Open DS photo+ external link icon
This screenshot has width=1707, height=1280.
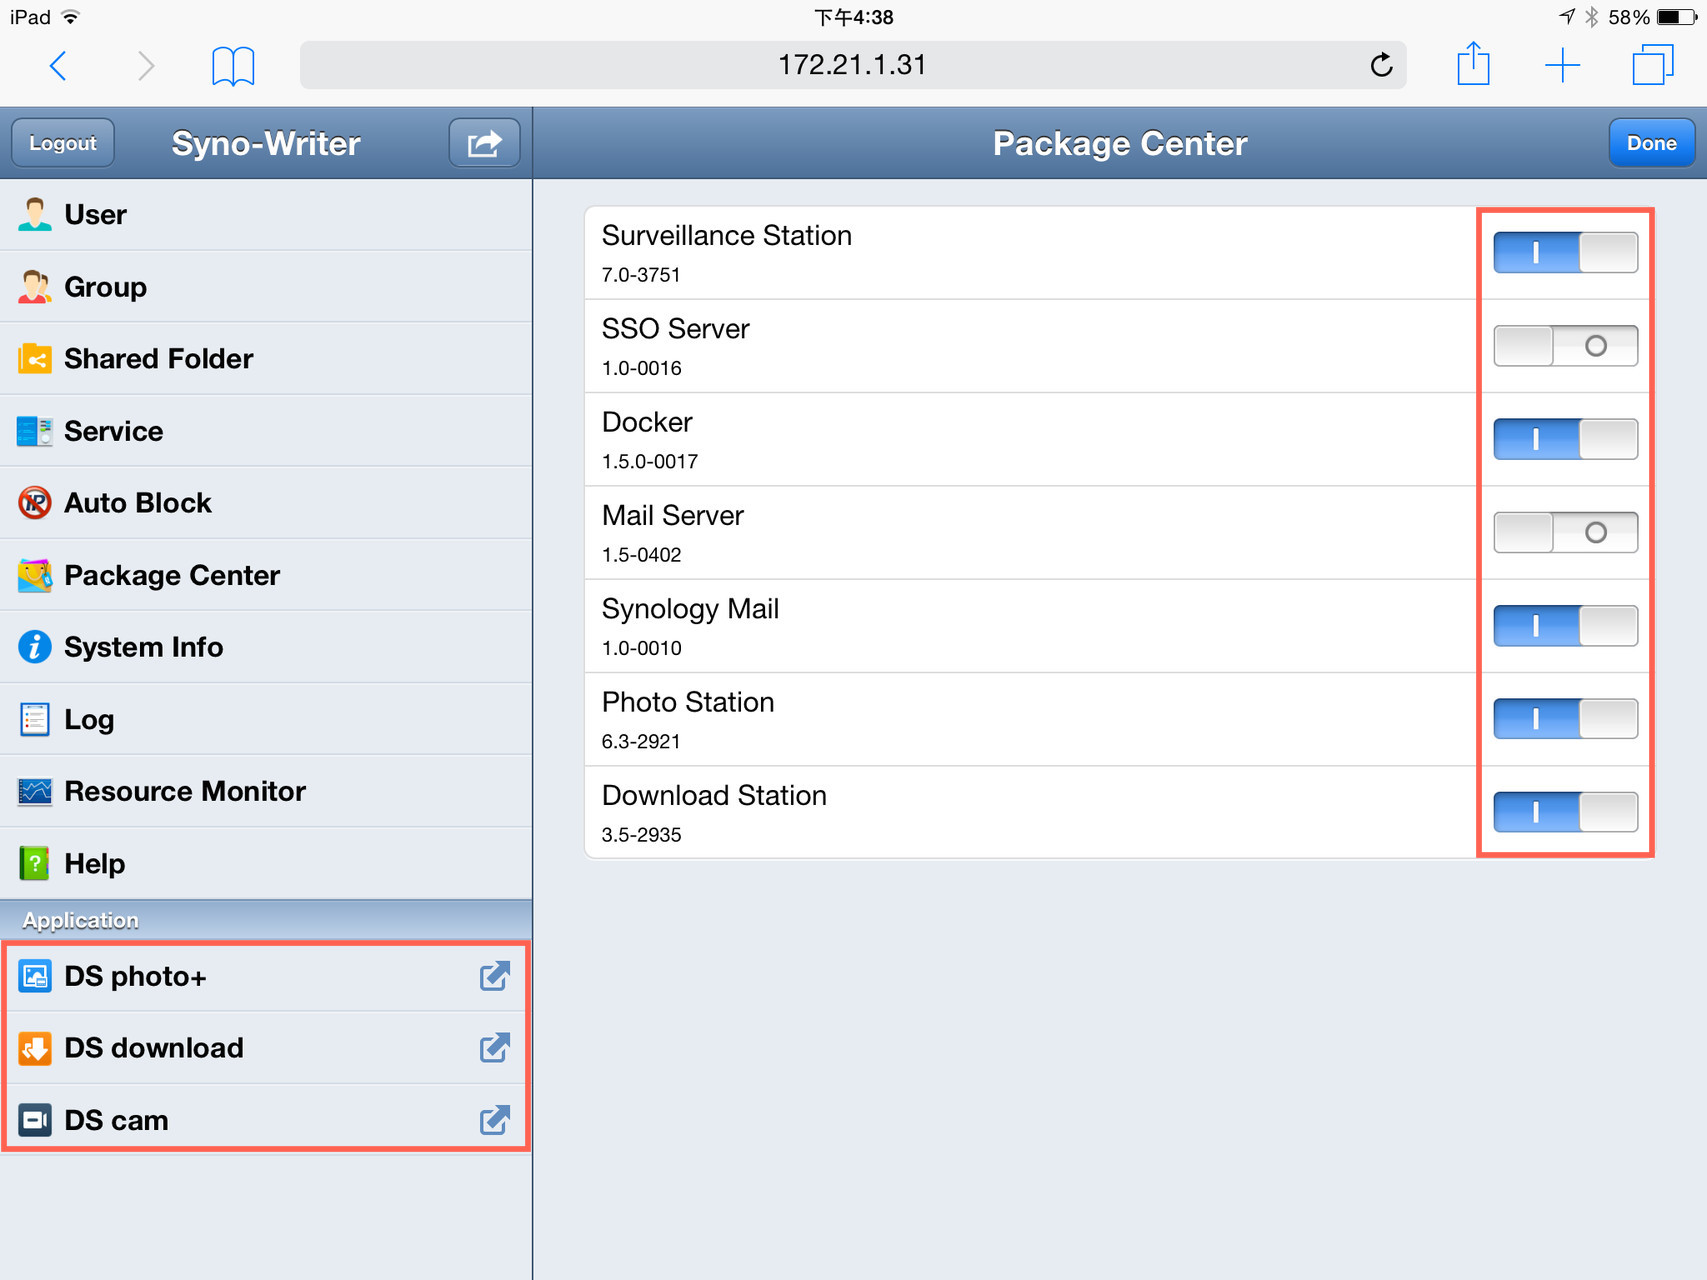point(495,976)
